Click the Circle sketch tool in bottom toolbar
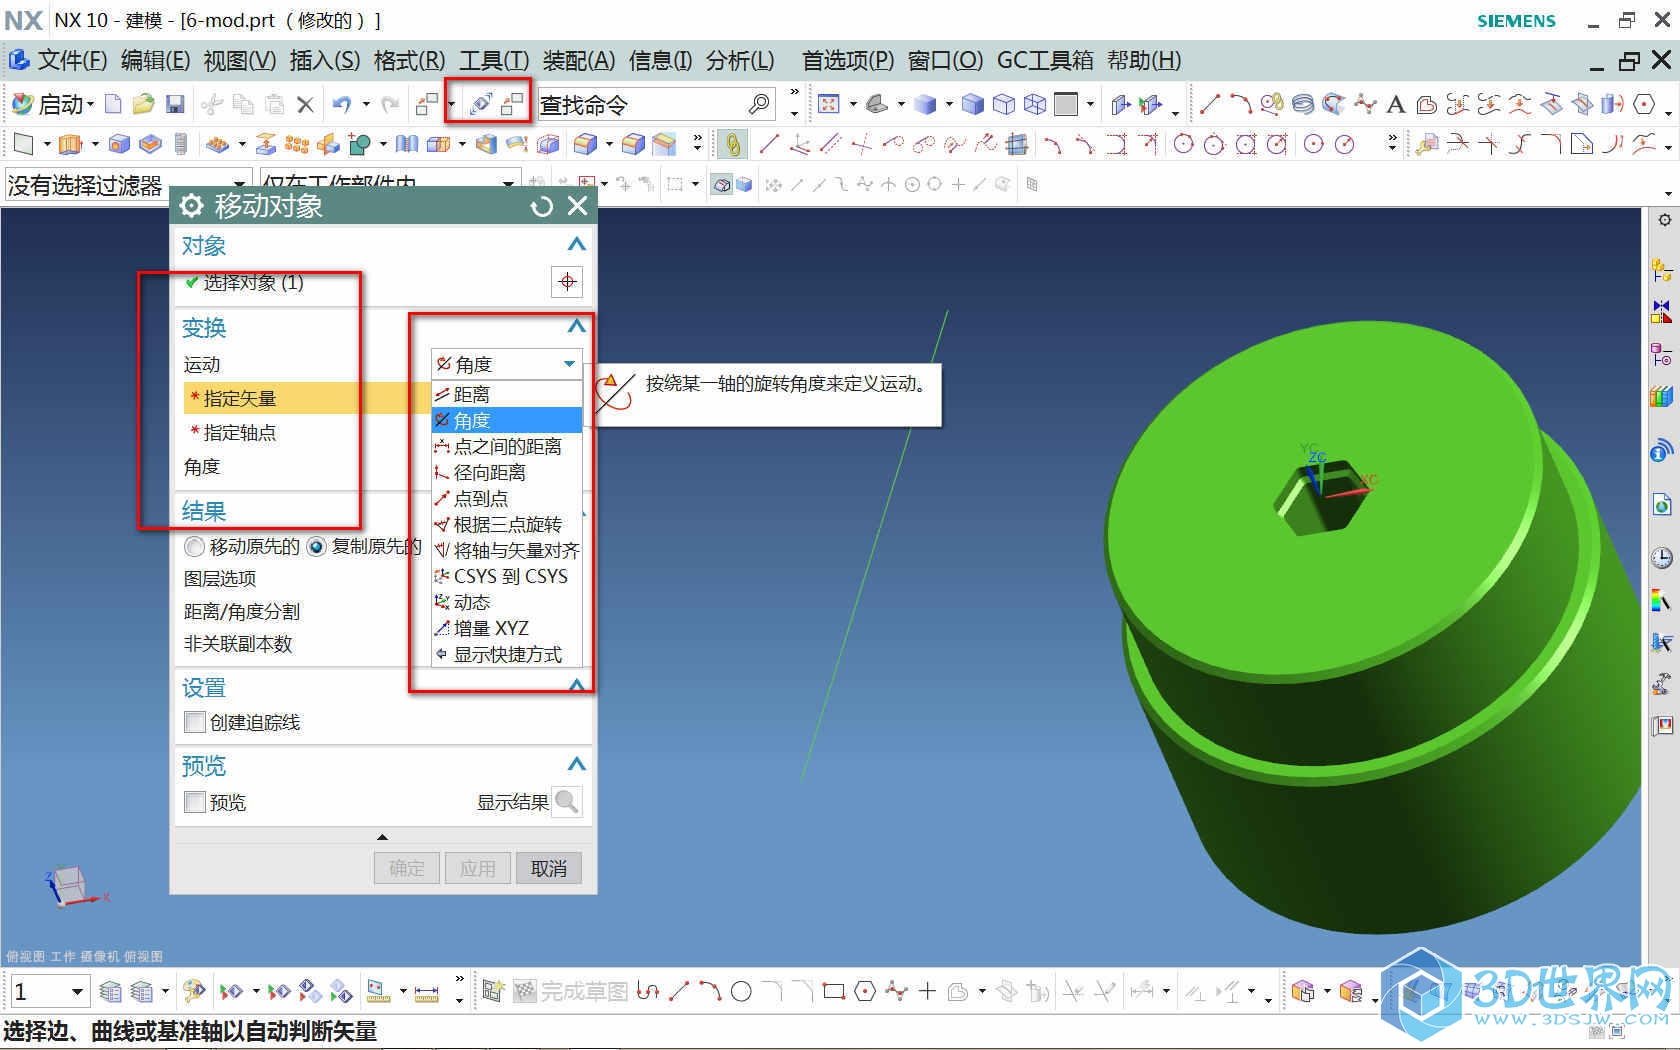Viewport: 1680px width, 1050px height. pos(741,991)
